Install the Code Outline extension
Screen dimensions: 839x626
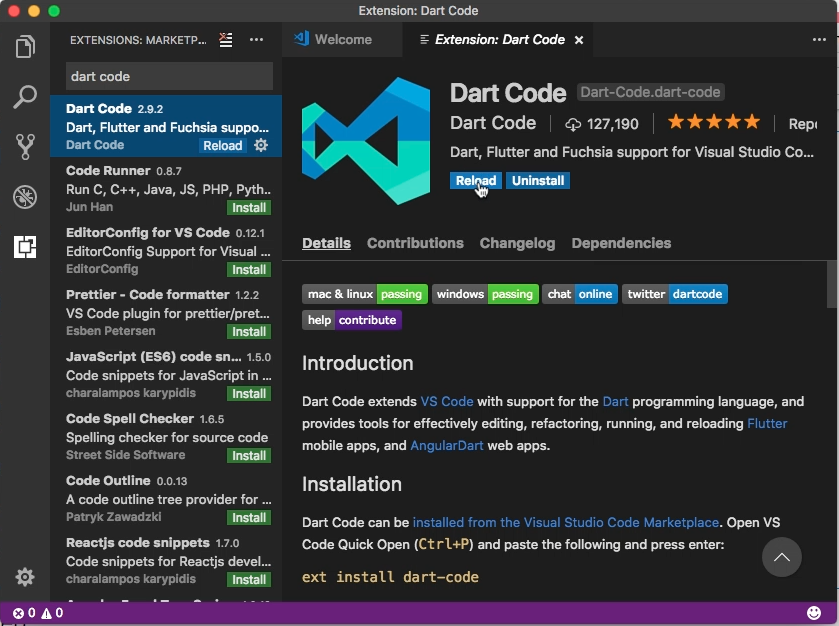(249, 518)
